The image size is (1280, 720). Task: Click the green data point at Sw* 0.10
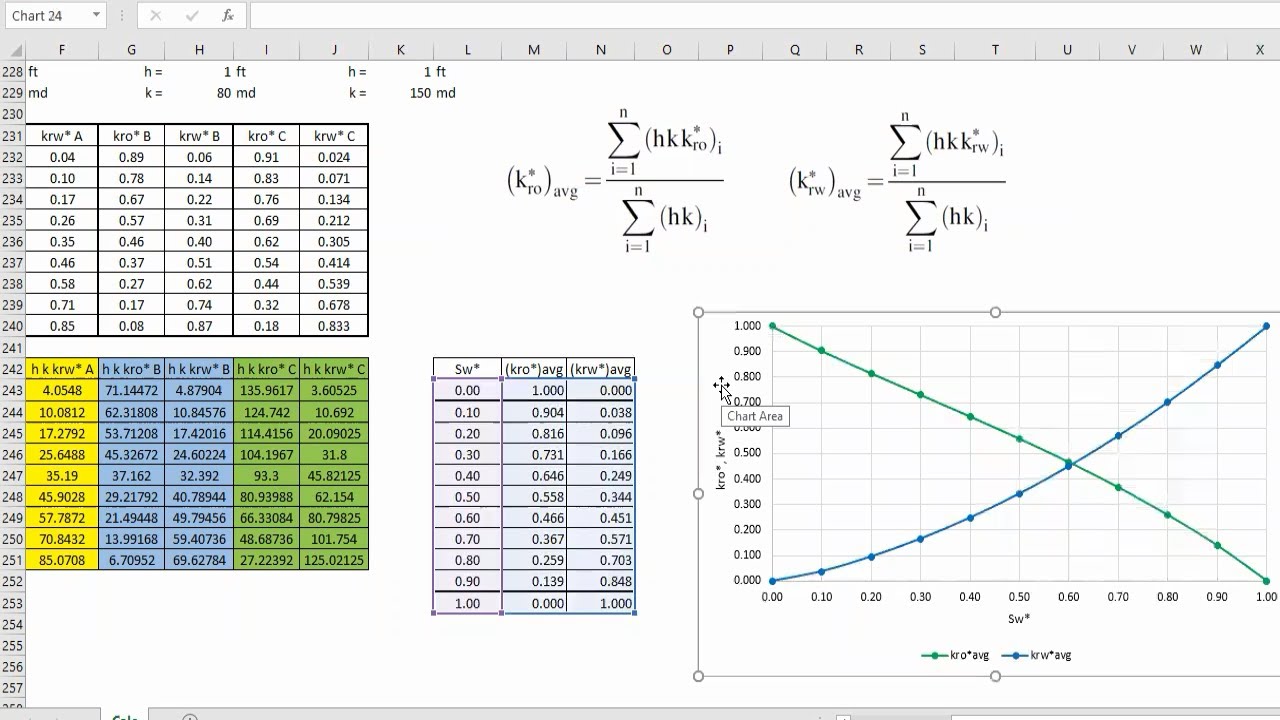click(822, 351)
